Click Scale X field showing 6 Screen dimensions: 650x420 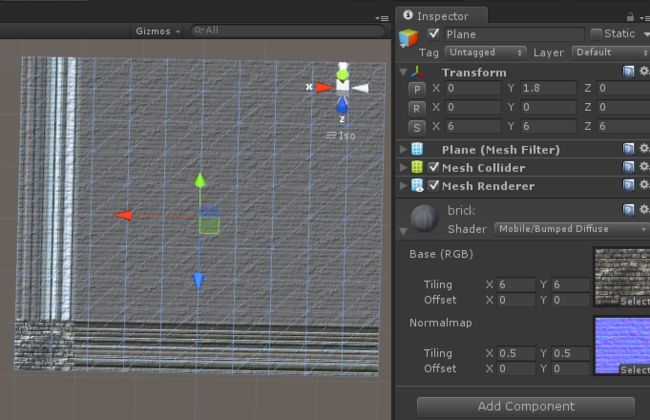pyautogui.click(x=473, y=126)
